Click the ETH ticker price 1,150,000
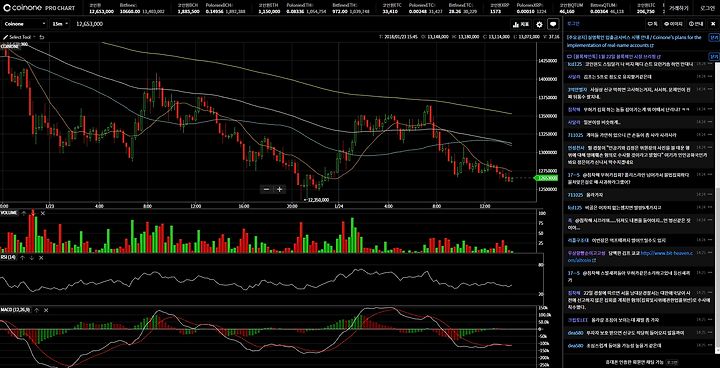 click(x=269, y=11)
